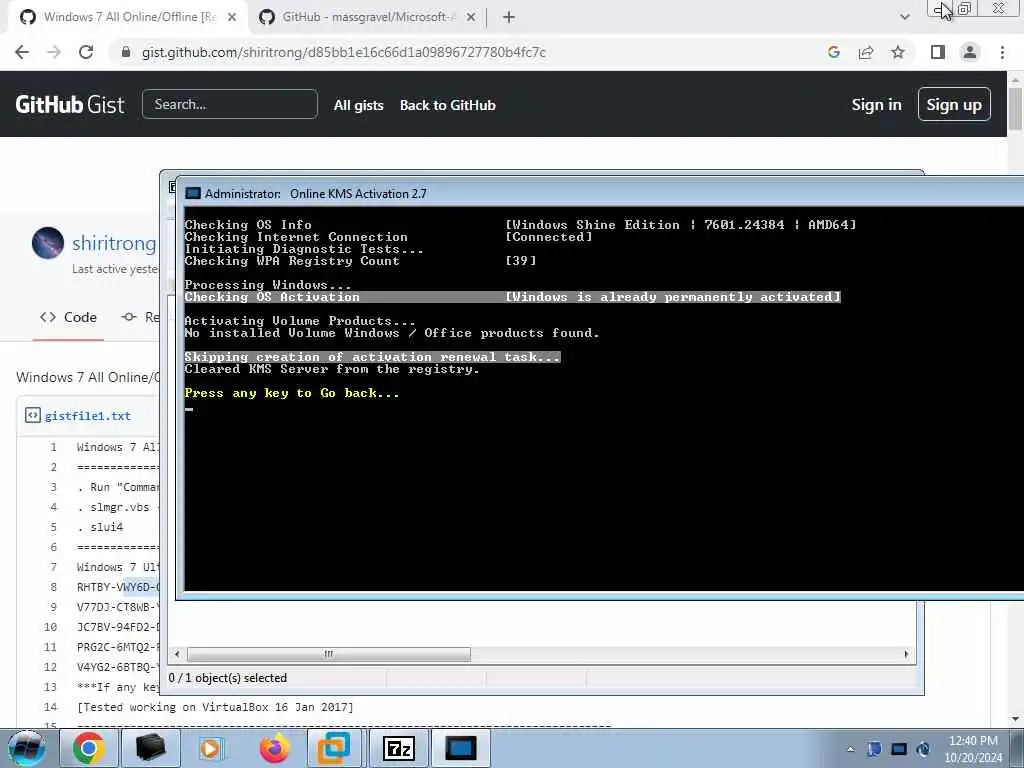Close the GitHub massgravel tab
The image size is (1024, 768).
coord(471,18)
